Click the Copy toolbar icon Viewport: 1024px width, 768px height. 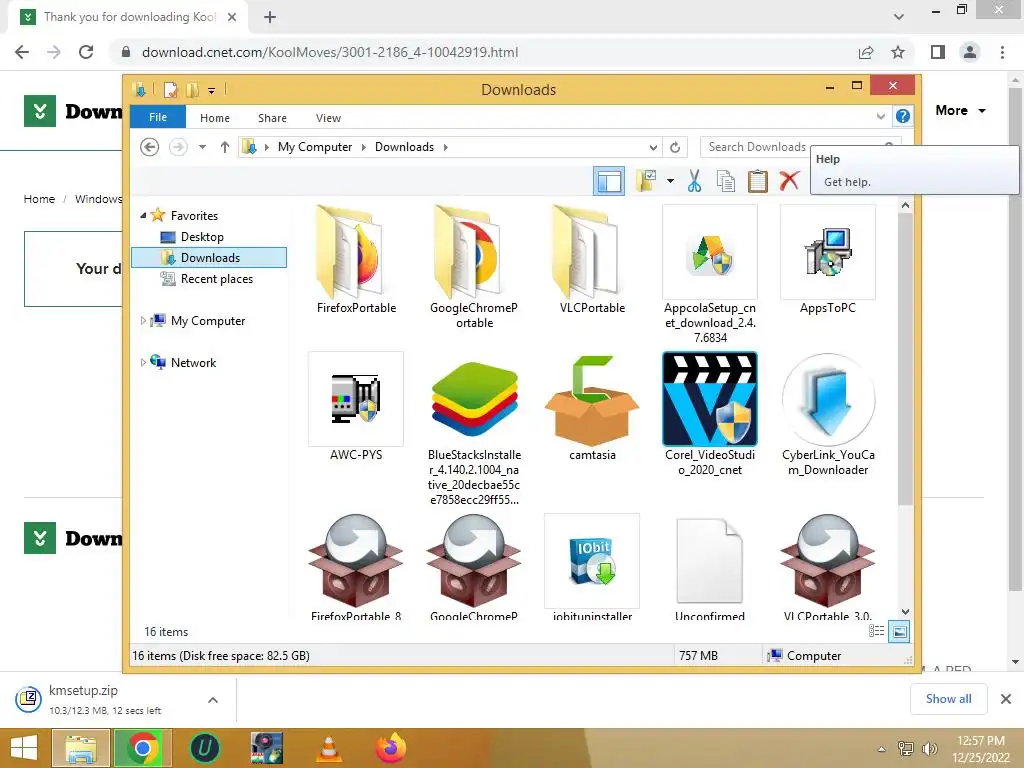pyautogui.click(x=726, y=181)
